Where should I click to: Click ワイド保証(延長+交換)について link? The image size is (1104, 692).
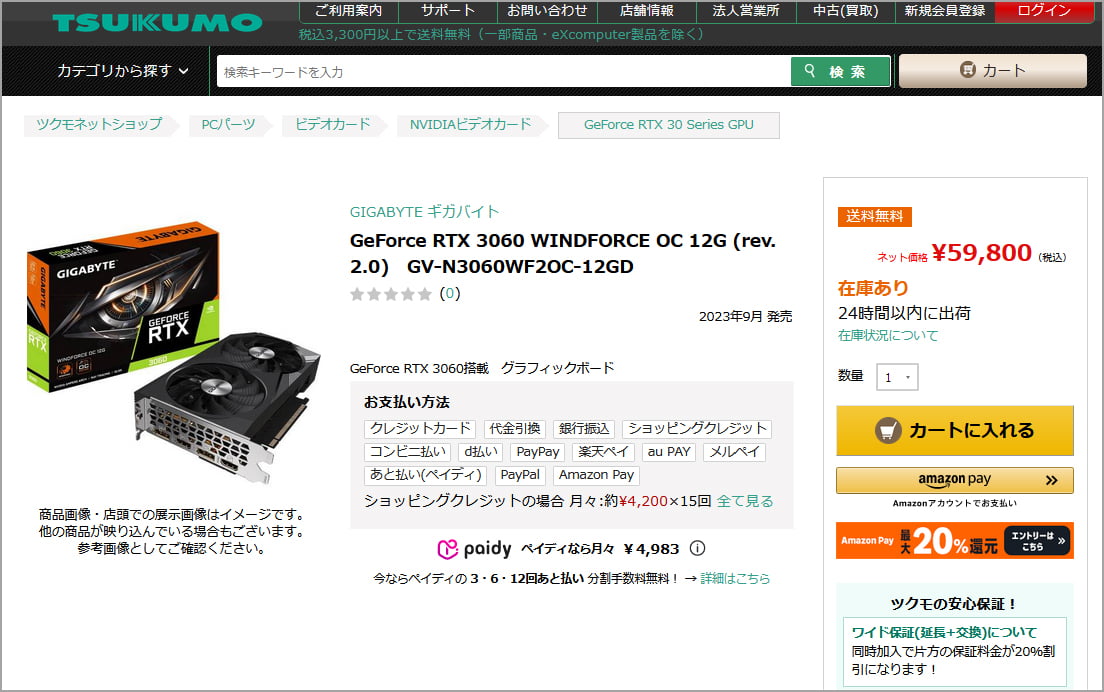point(944,632)
